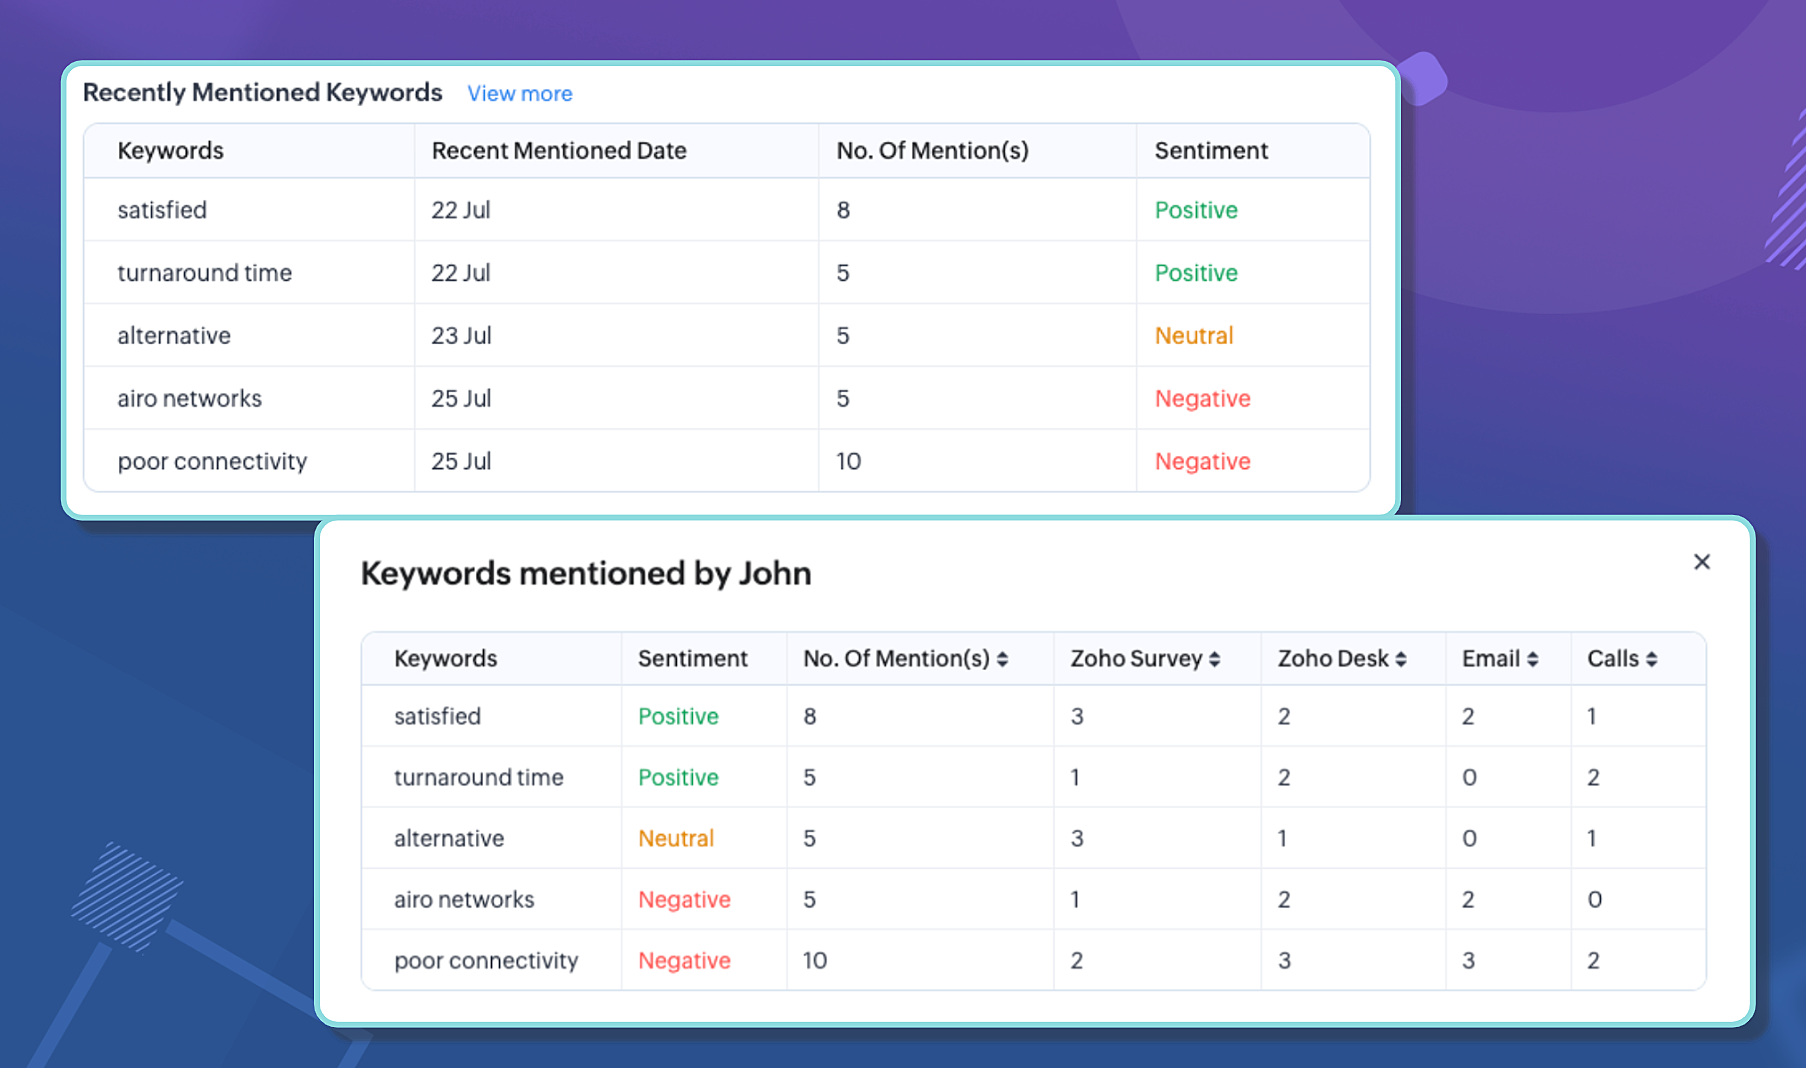Click the Neutral sentiment in John's table
This screenshot has height=1068, width=1806.
click(x=676, y=838)
